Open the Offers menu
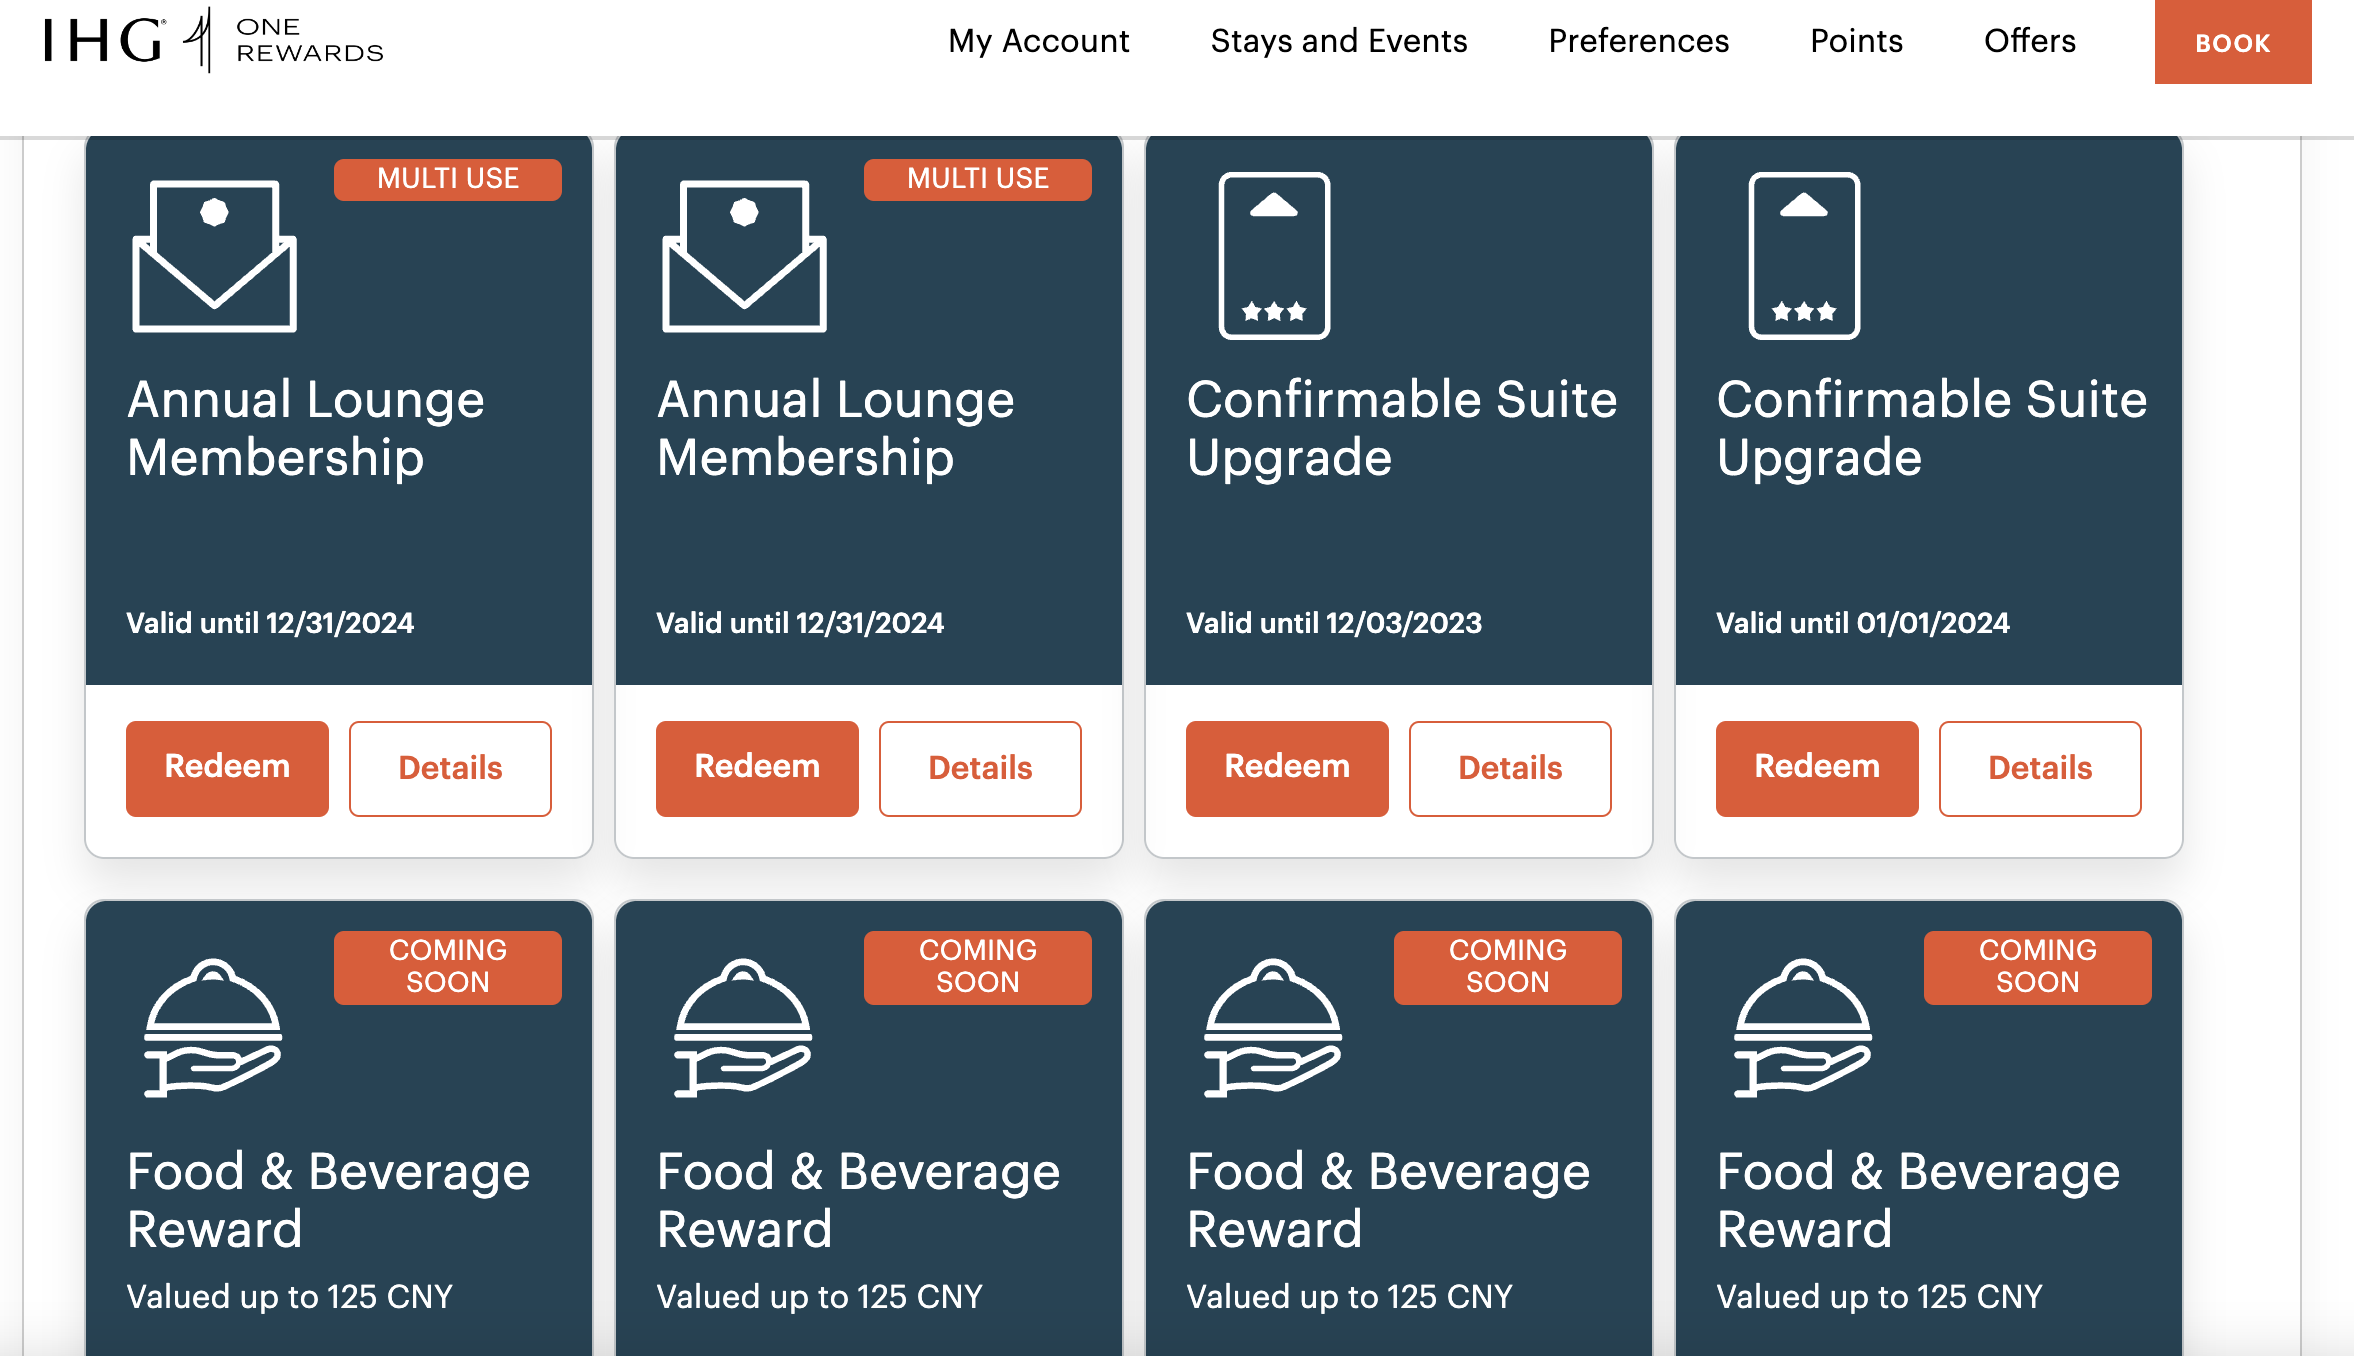Image resolution: width=2354 pixels, height=1356 pixels. click(2030, 41)
